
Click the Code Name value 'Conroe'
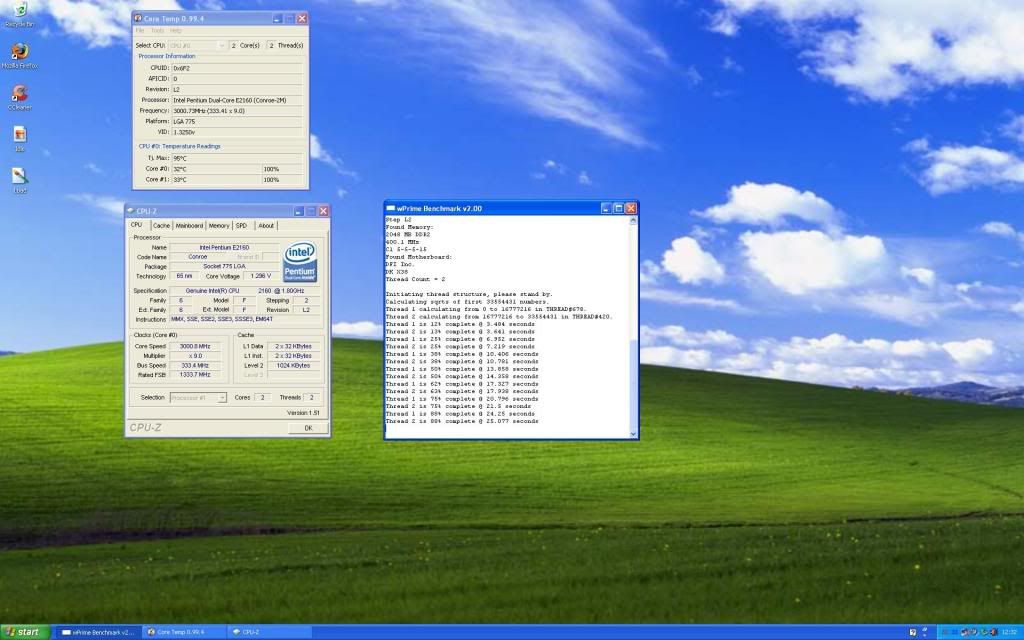[x=198, y=257]
